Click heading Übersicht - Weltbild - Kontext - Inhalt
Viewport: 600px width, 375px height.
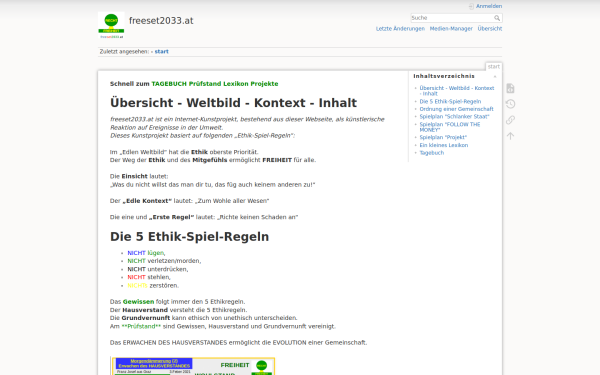click(x=233, y=103)
